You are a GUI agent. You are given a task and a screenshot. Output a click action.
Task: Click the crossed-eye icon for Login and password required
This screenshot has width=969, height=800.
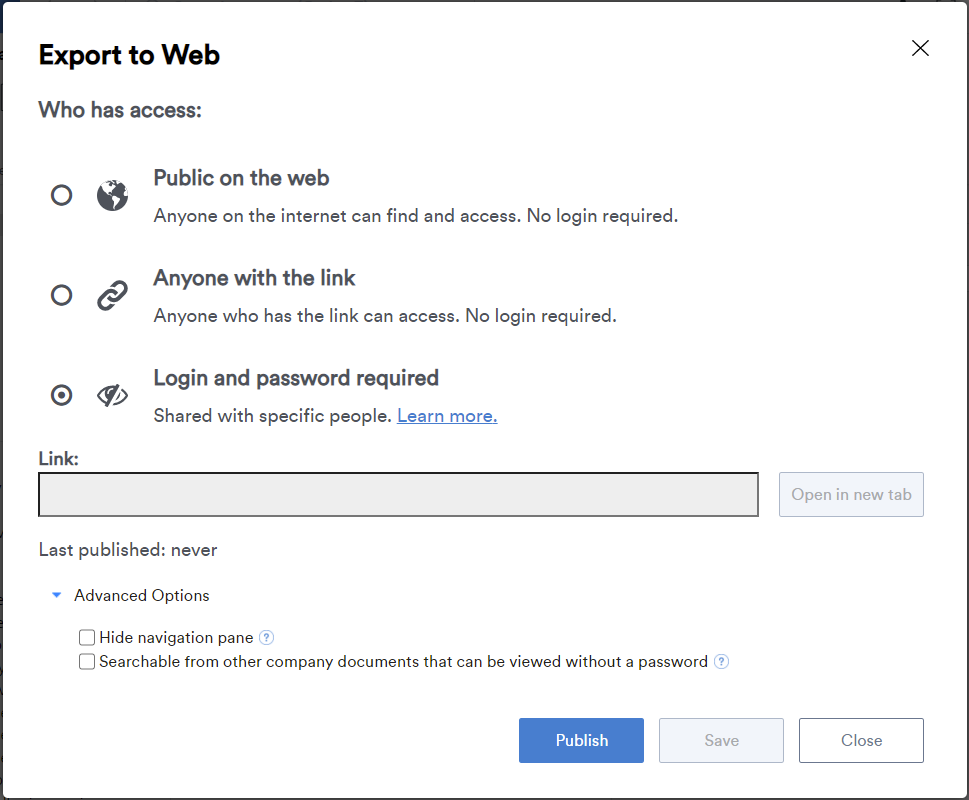point(112,394)
